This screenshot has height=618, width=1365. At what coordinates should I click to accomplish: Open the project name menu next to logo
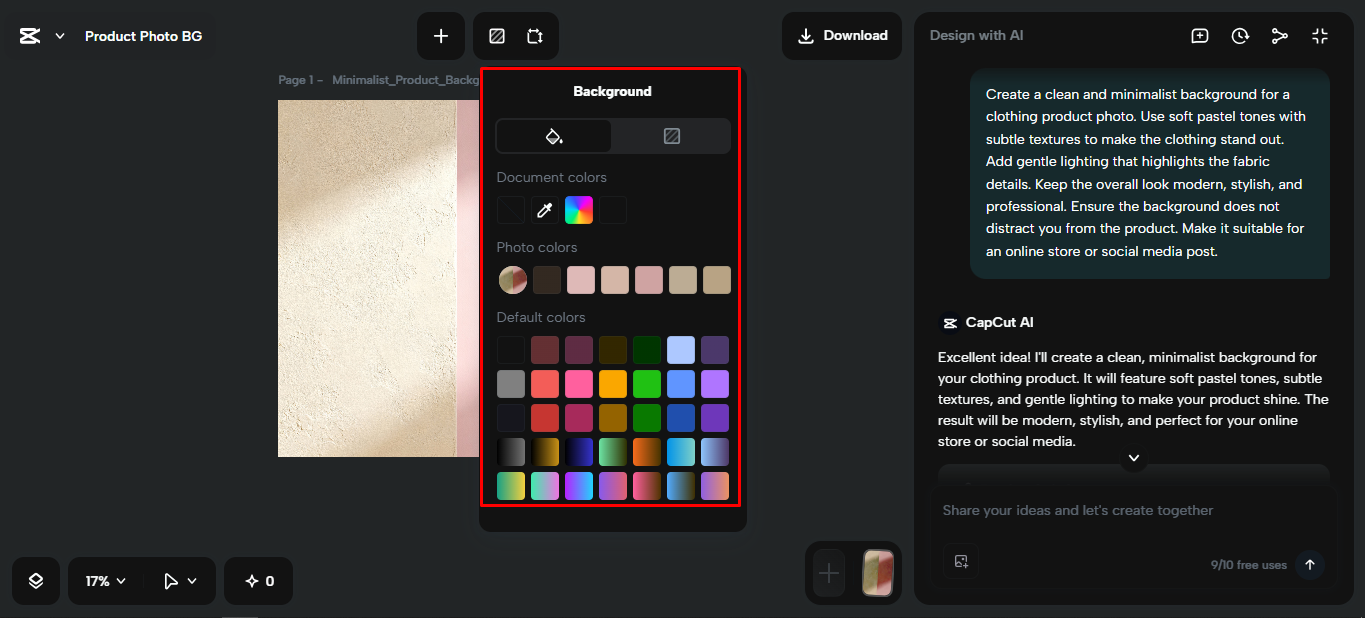coord(59,35)
